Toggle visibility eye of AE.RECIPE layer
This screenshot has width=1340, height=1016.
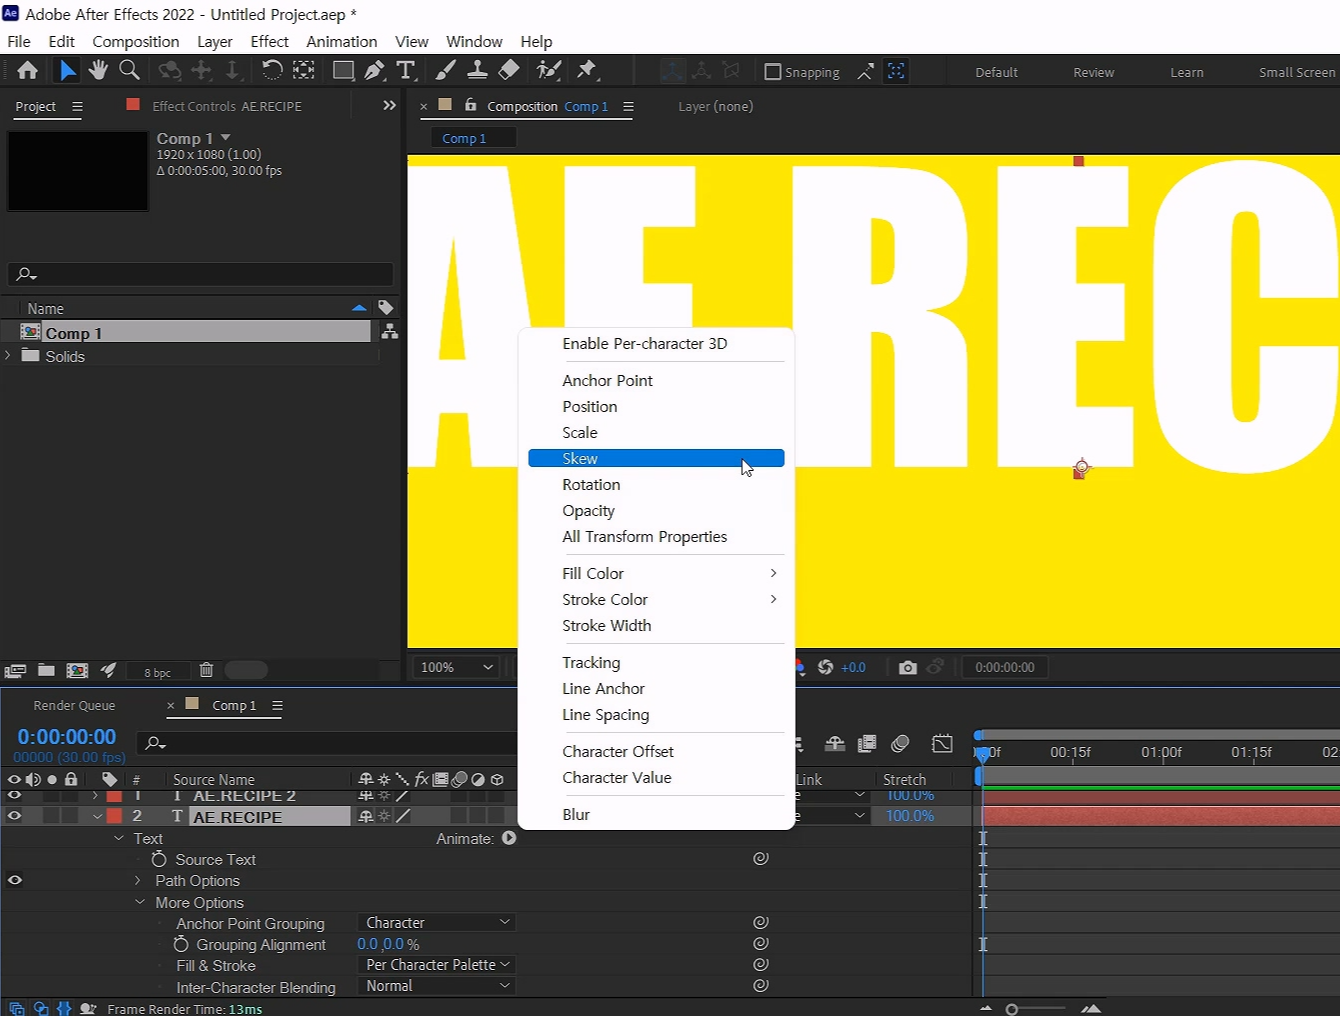coord(14,816)
